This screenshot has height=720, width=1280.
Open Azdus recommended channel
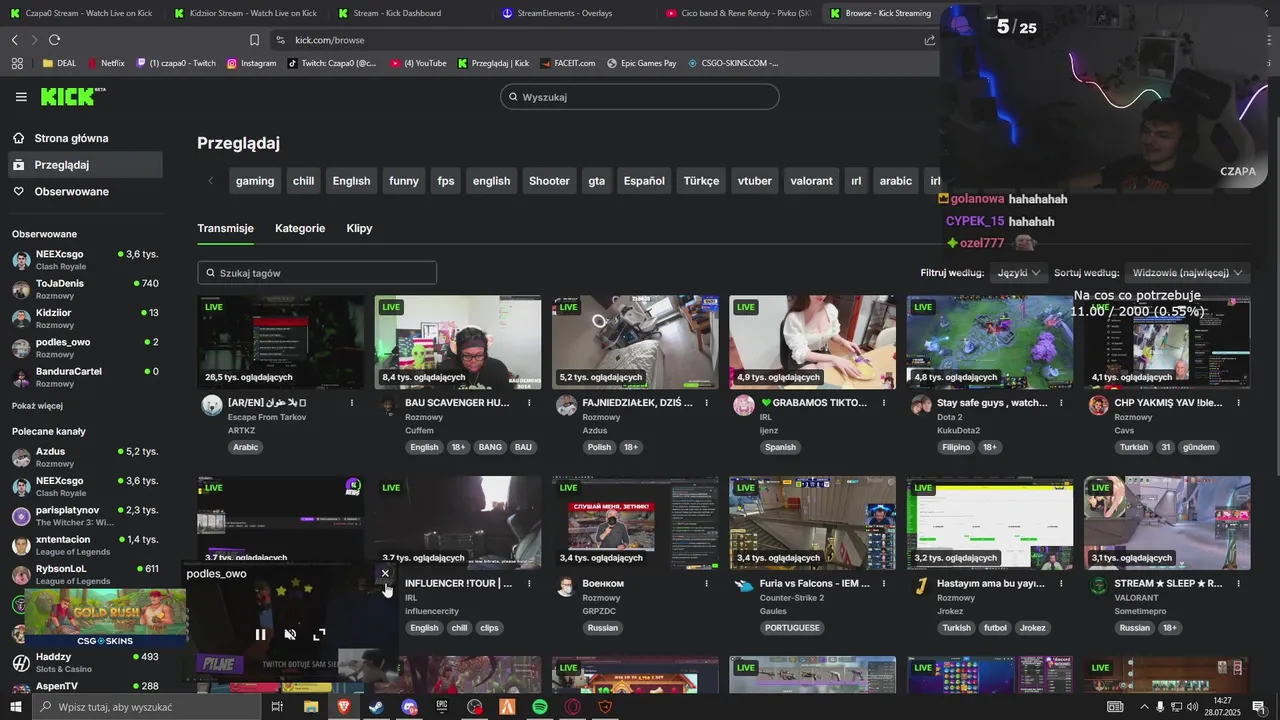click(85, 457)
